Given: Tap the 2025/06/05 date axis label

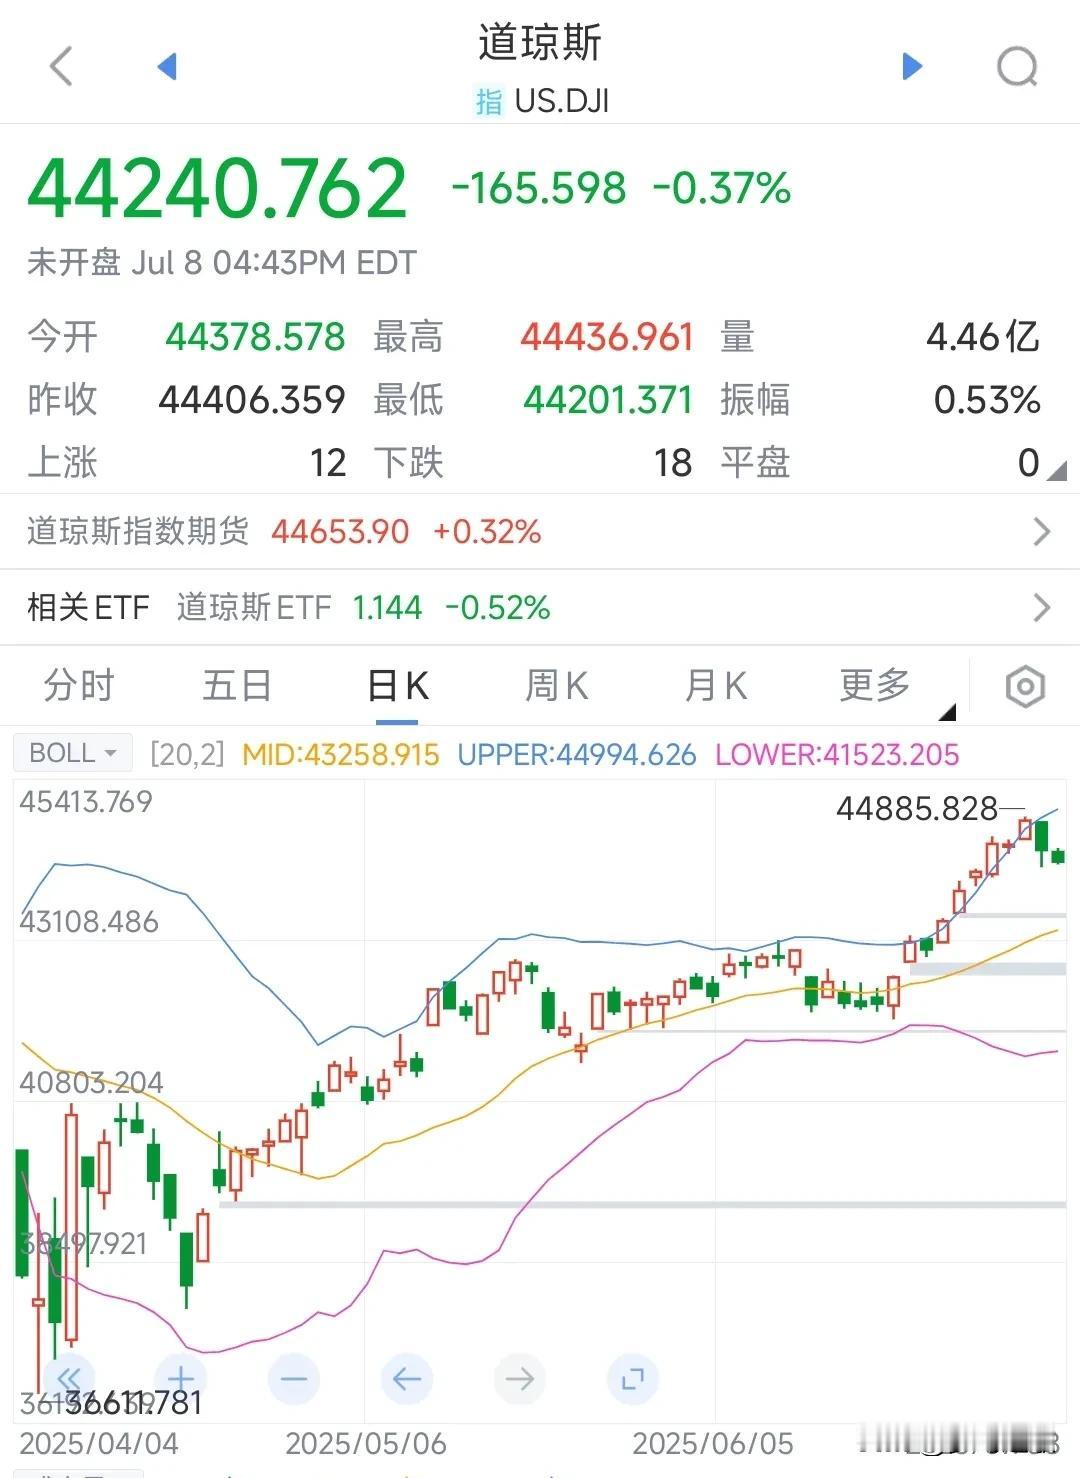Looking at the screenshot, I should pyautogui.click(x=713, y=1444).
